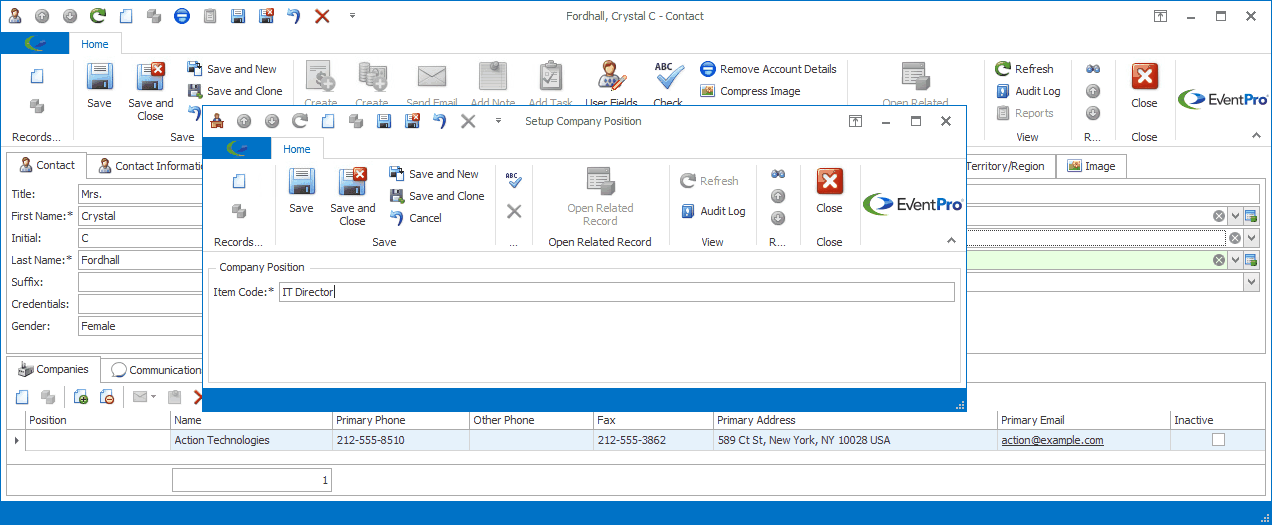Click Position column header in companies grid
The height and width of the screenshot is (525, 1272).
tap(98, 420)
